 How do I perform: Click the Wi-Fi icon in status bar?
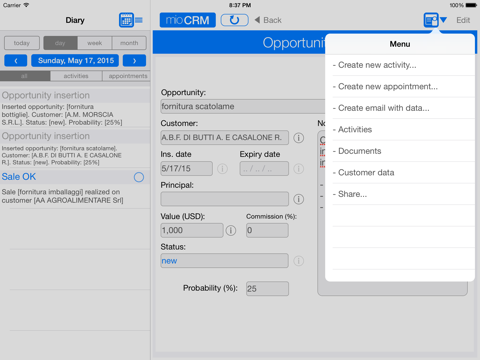click(x=26, y=5)
